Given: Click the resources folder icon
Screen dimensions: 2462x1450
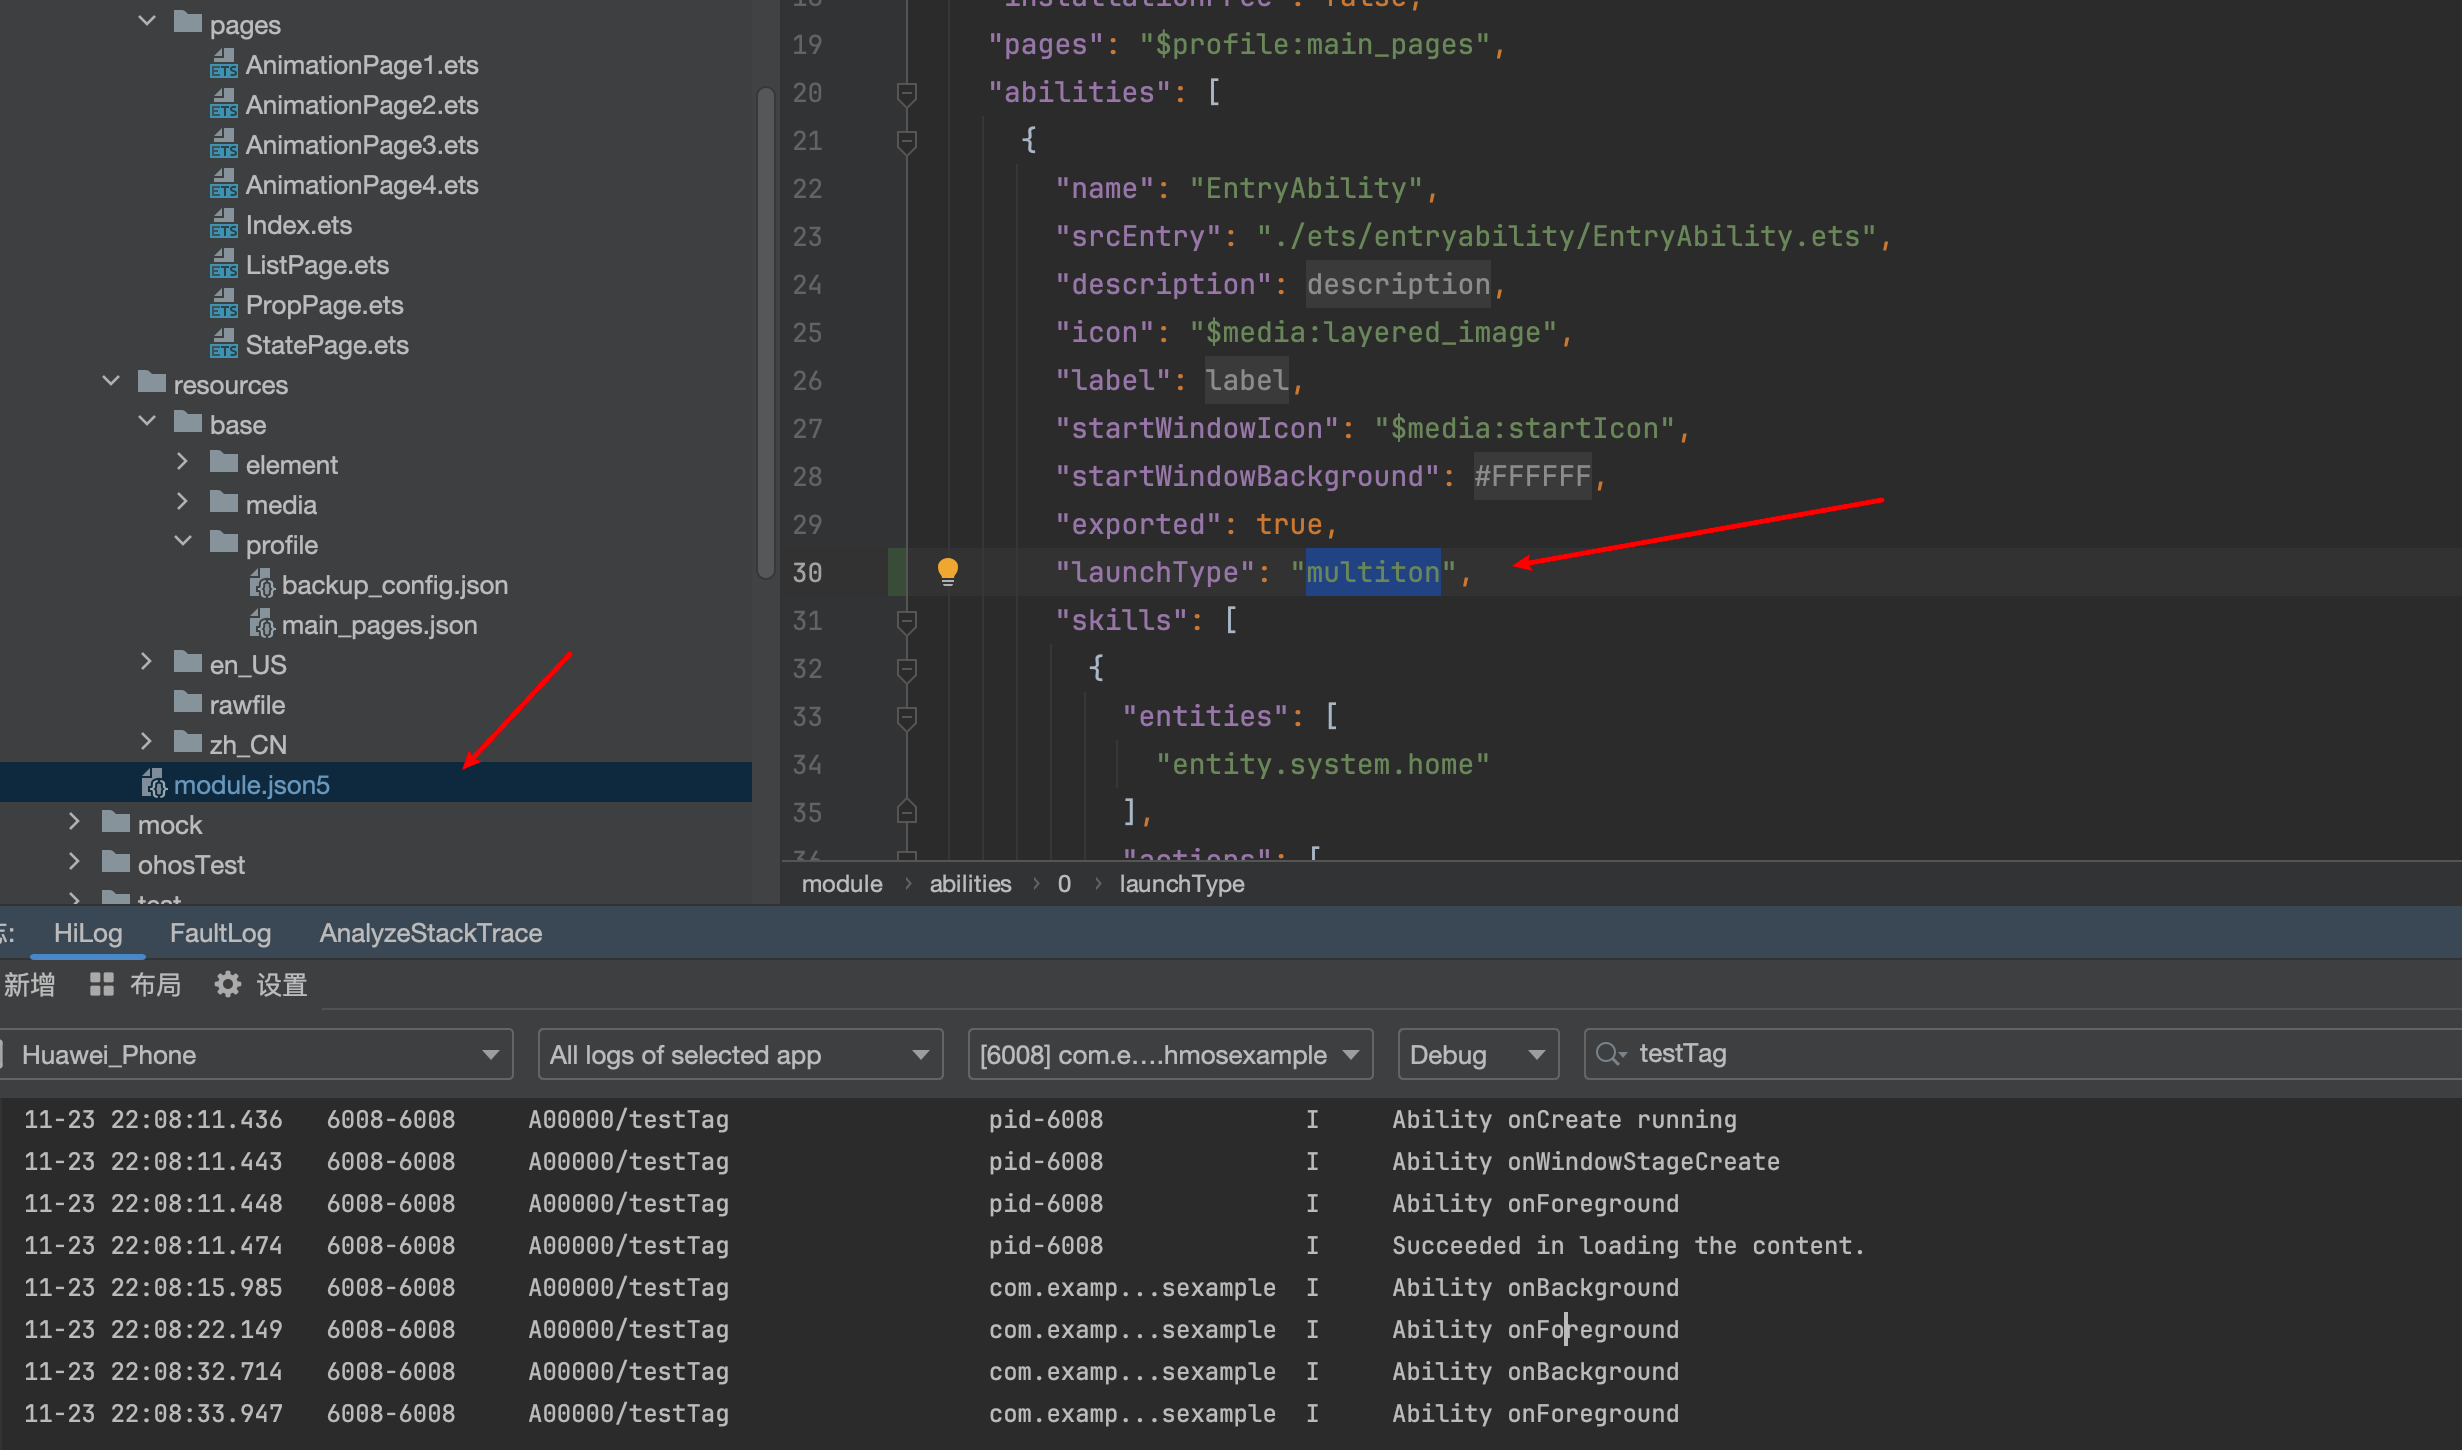Looking at the screenshot, I should 152,383.
